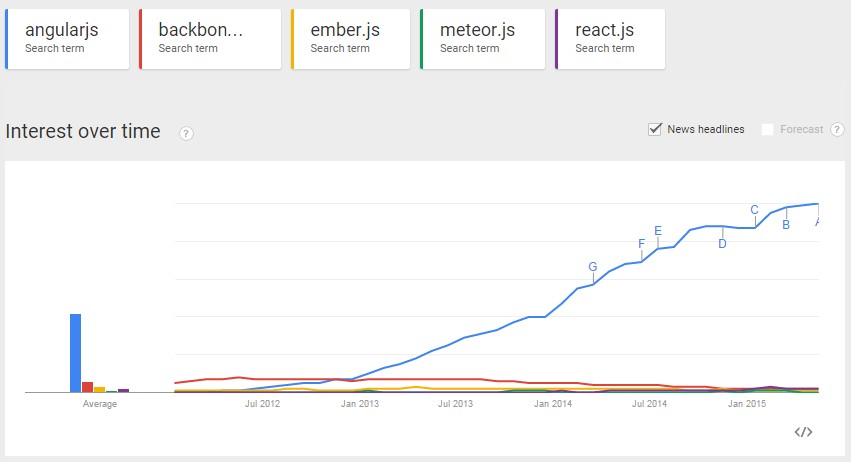Choose the react.js search term card
This screenshot has width=851, height=462.
610,39
